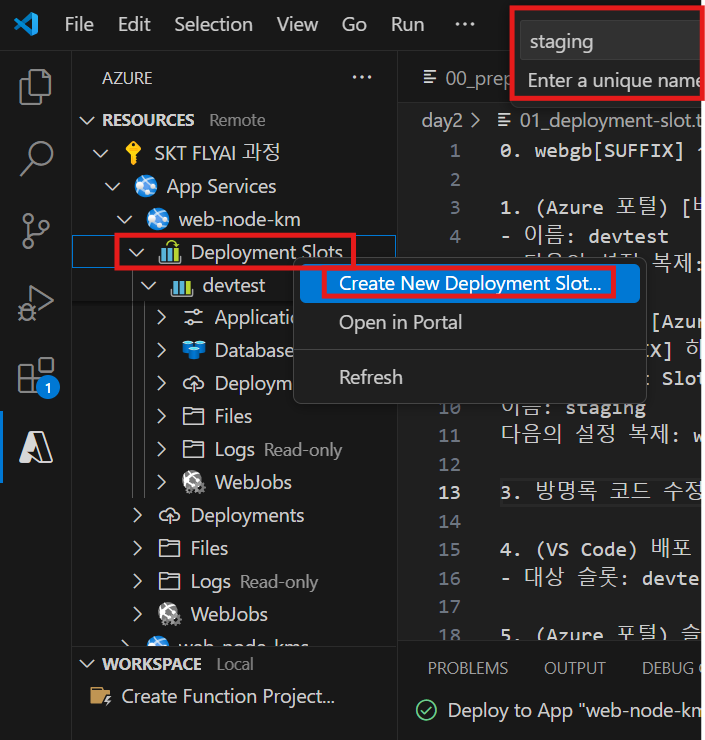
Task: Expand the Application settings node
Action: 161,318
